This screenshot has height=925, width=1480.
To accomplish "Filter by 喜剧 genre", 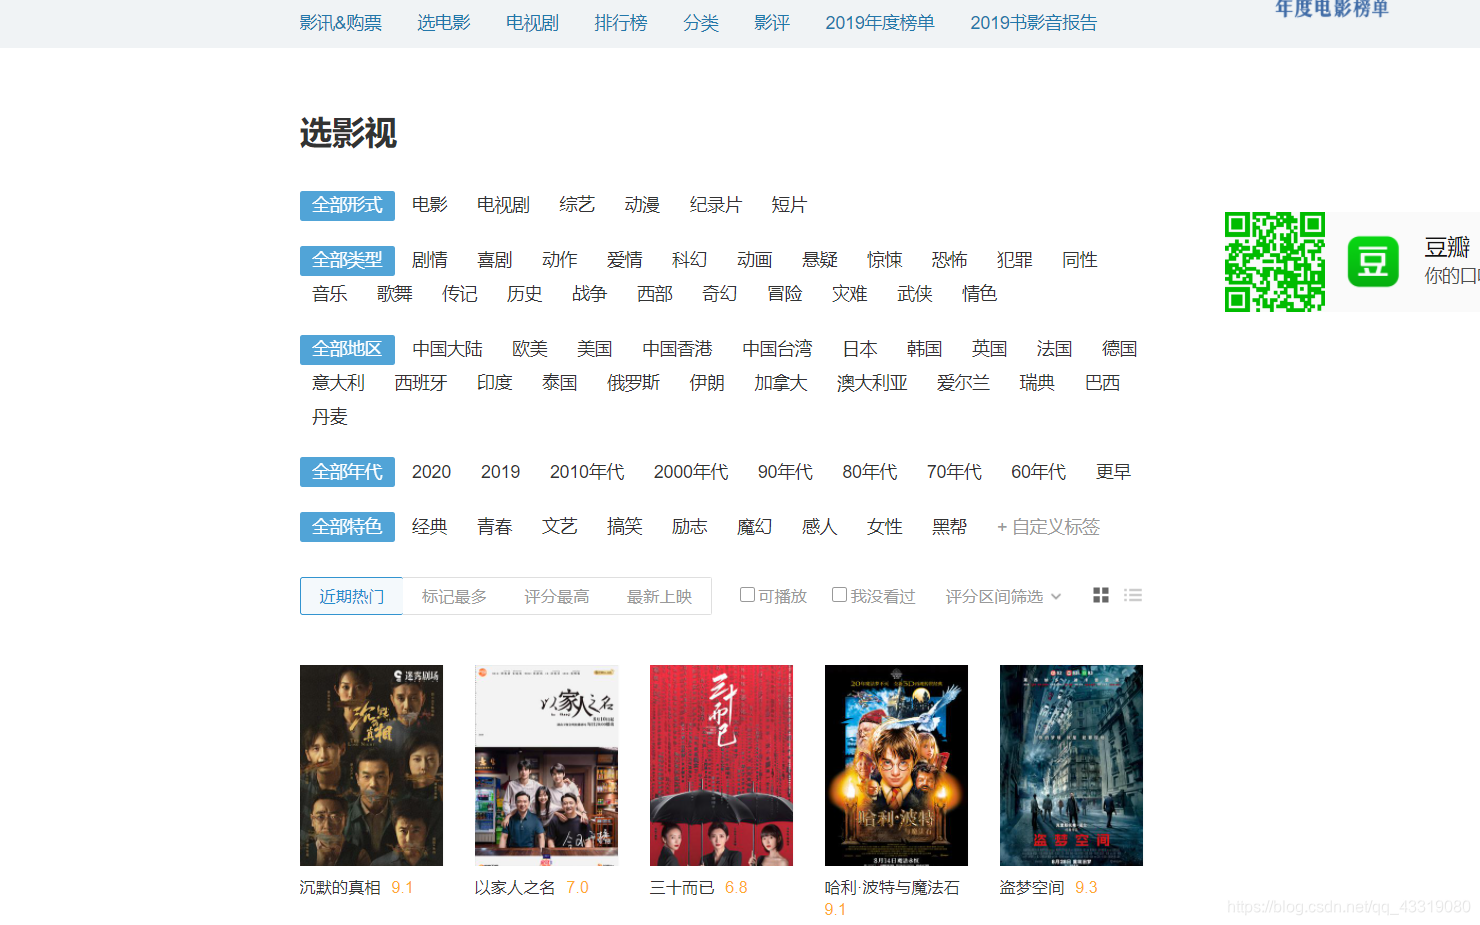I will pos(495,260).
